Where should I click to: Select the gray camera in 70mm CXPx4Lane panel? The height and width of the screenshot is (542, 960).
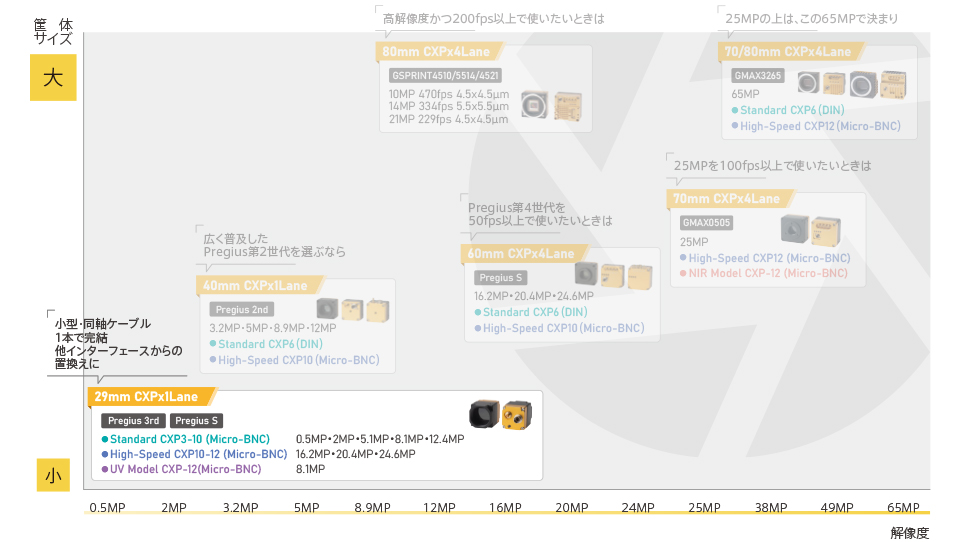[x=794, y=228]
